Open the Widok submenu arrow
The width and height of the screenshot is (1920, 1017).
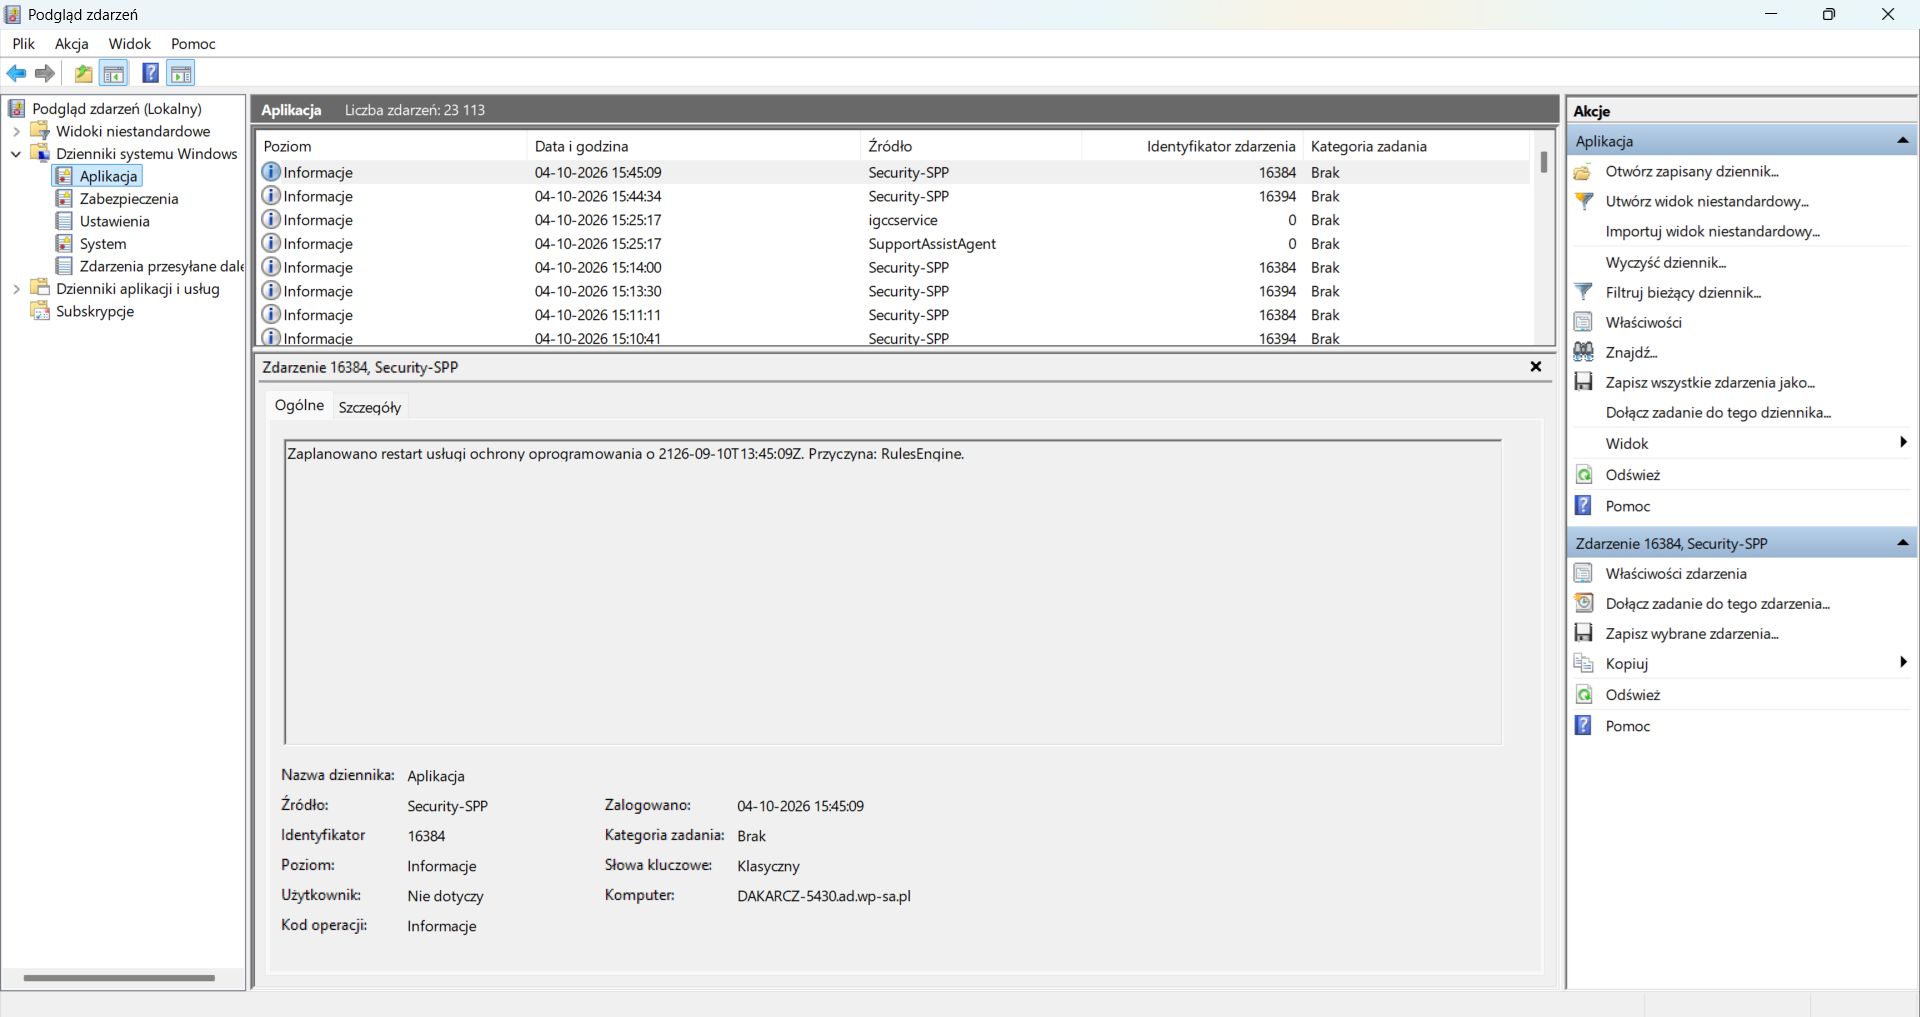coord(1902,443)
